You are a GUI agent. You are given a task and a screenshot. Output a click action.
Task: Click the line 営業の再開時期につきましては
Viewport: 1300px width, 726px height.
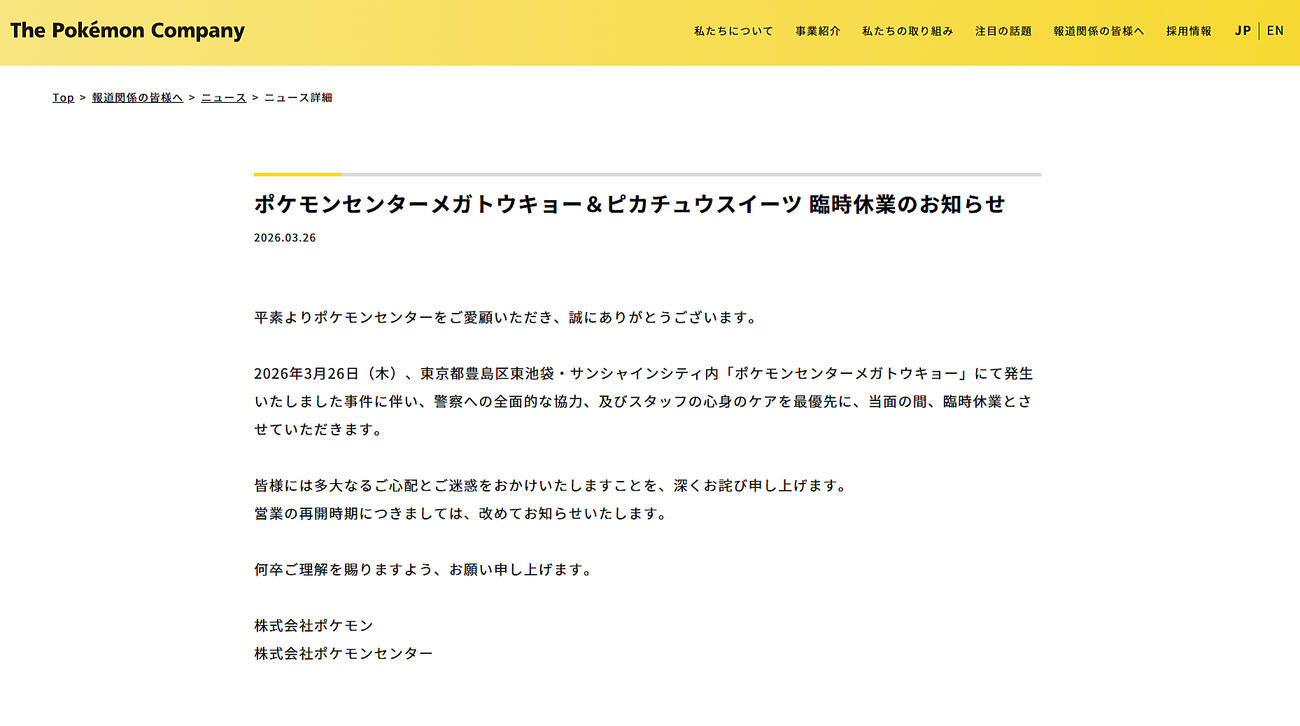click(x=460, y=514)
